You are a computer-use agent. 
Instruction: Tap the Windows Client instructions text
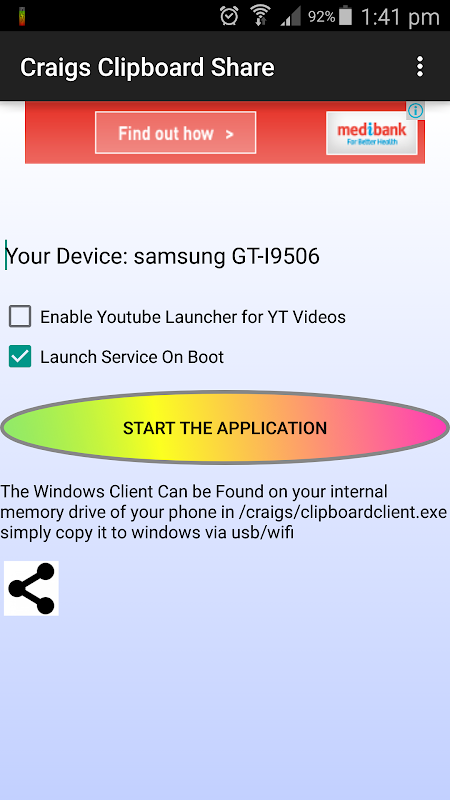(x=224, y=512)
